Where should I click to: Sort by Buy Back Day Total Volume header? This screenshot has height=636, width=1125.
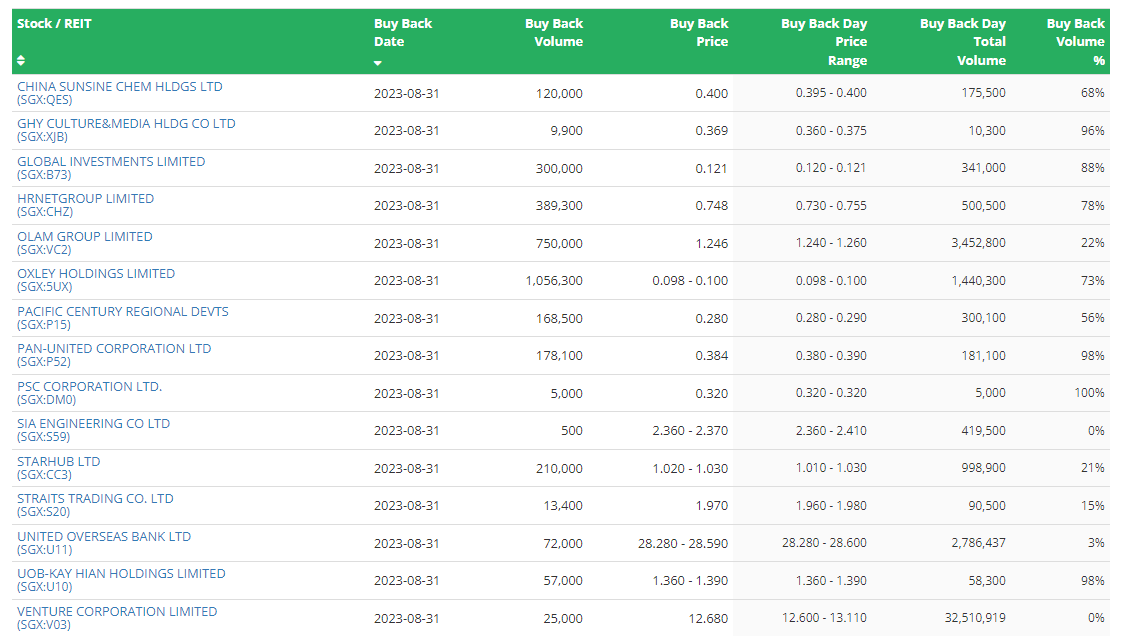[x=962, y=42]
